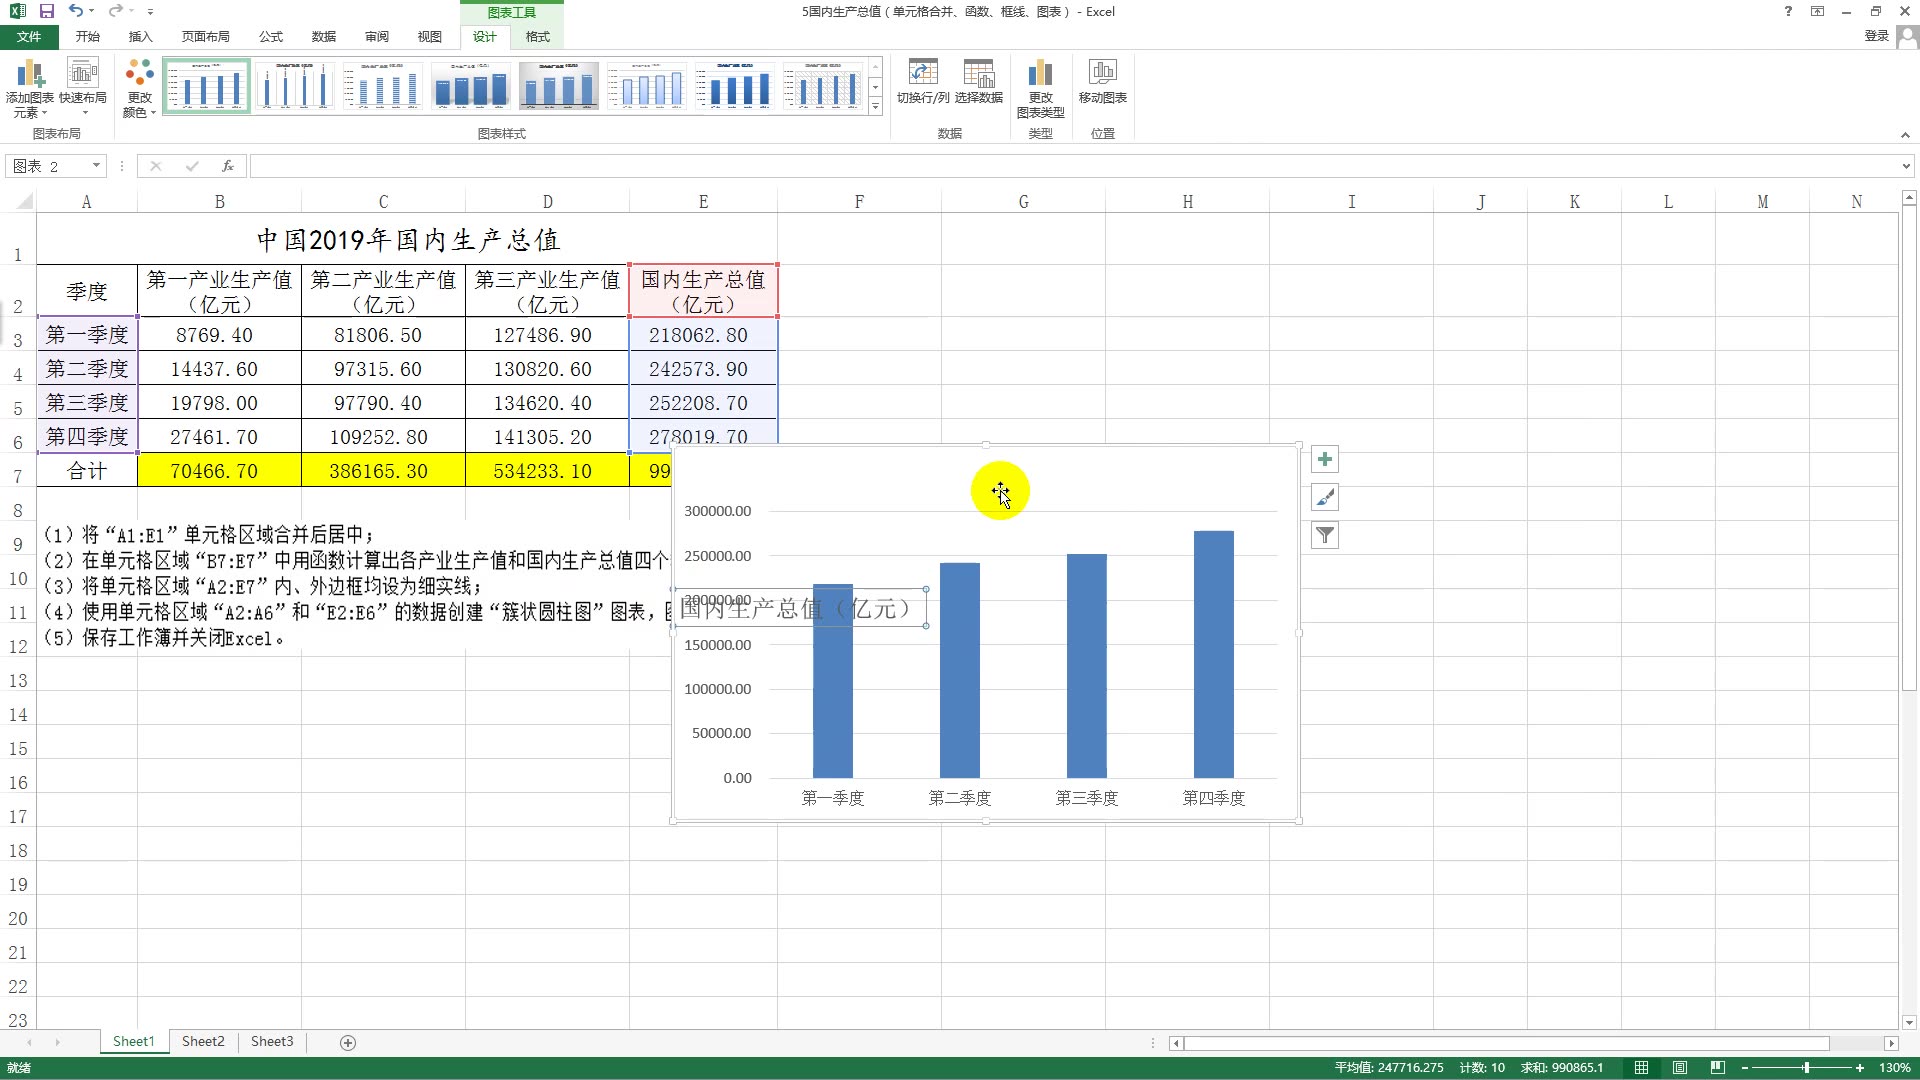The height and width of the screenshot is (1080, 1920).
Task: Click the formula bar input area
Action: pyautogui.click(x=1072, y=166)
